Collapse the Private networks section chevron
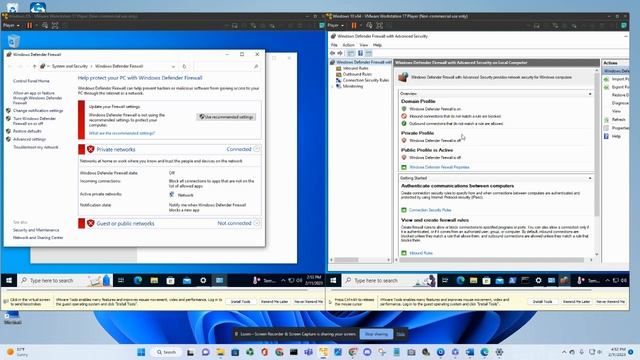This screenshot has width=640, height=360. (x=256, y=149)
